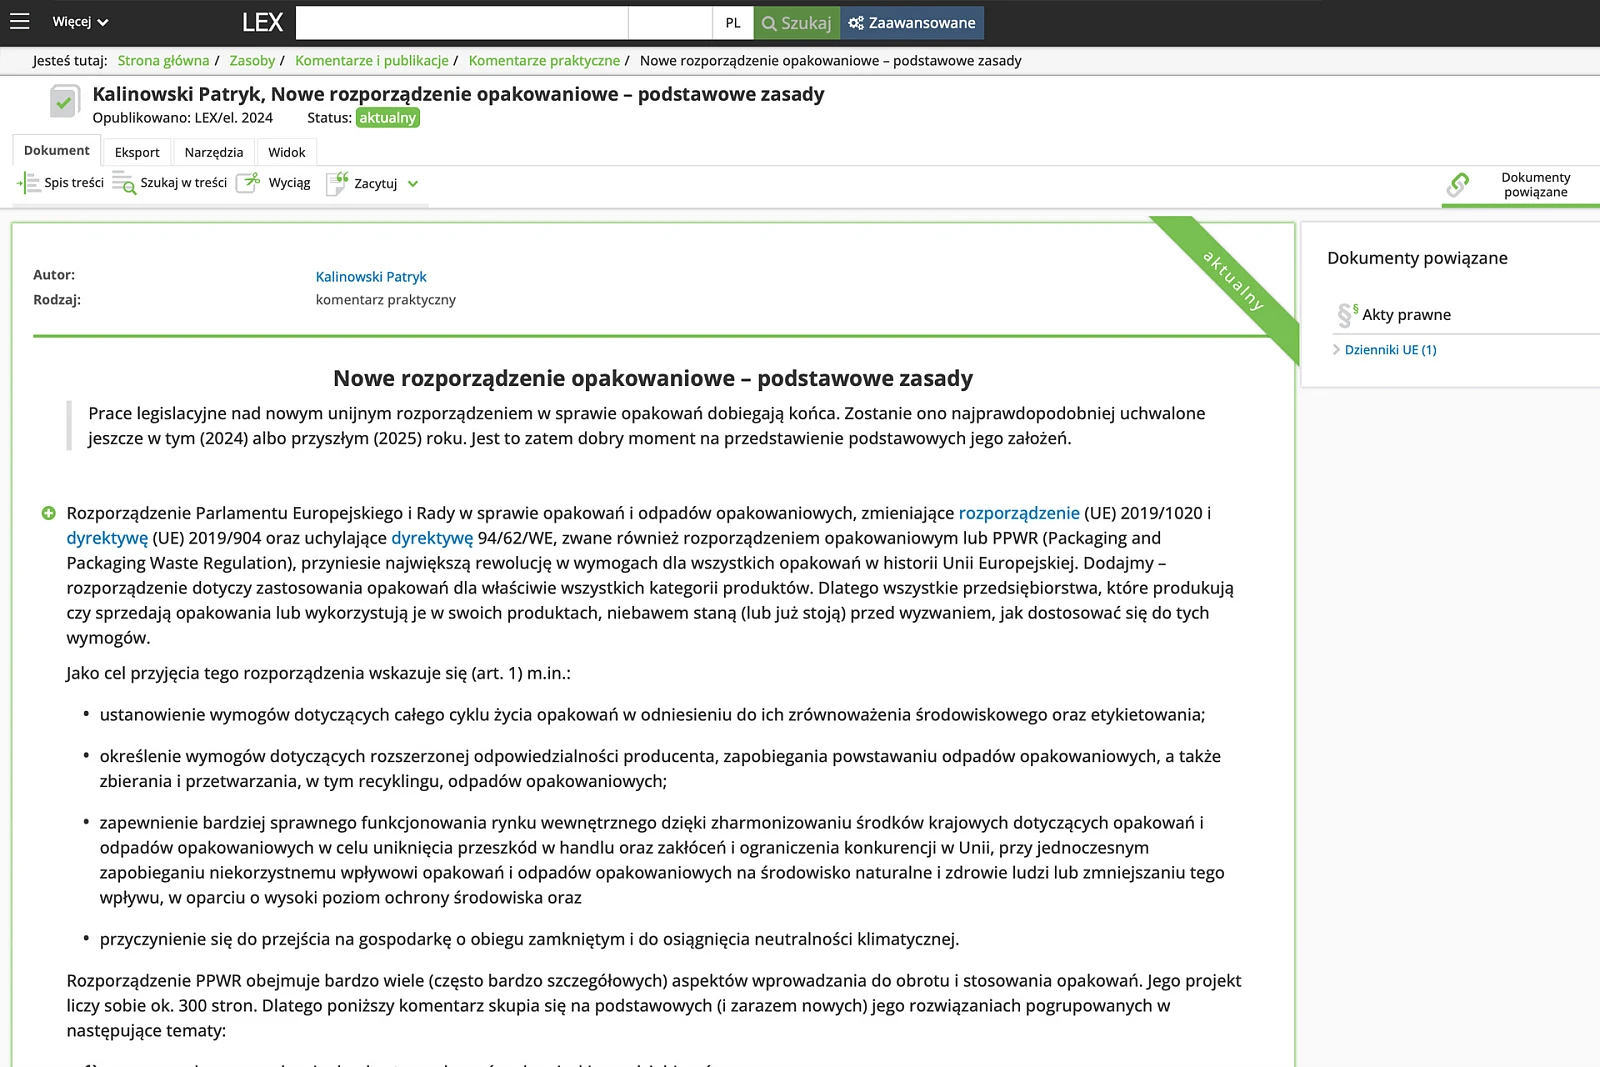Click the Szukaj w treści search icon
This screenshot has width=1600, height=1067.
124,183
